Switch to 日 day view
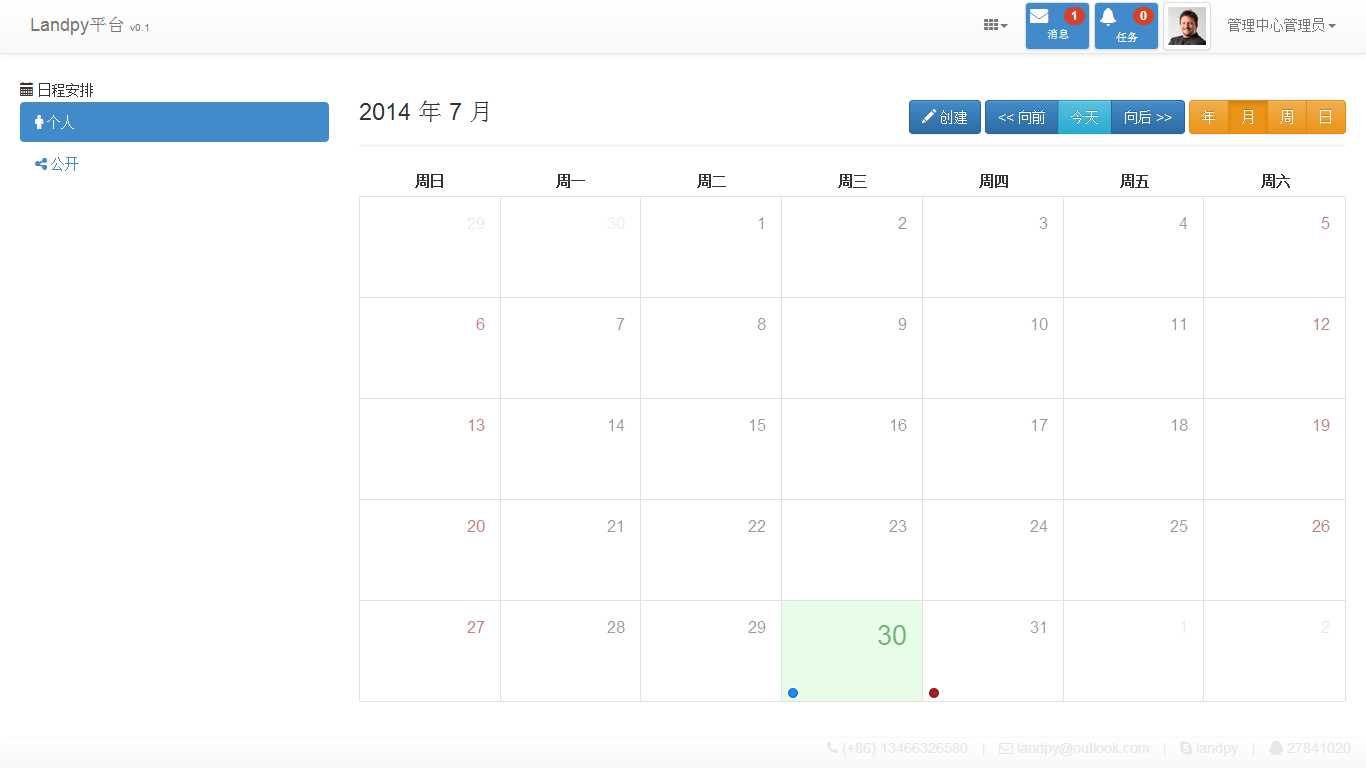1366x768 pixels. [1325, 117]
